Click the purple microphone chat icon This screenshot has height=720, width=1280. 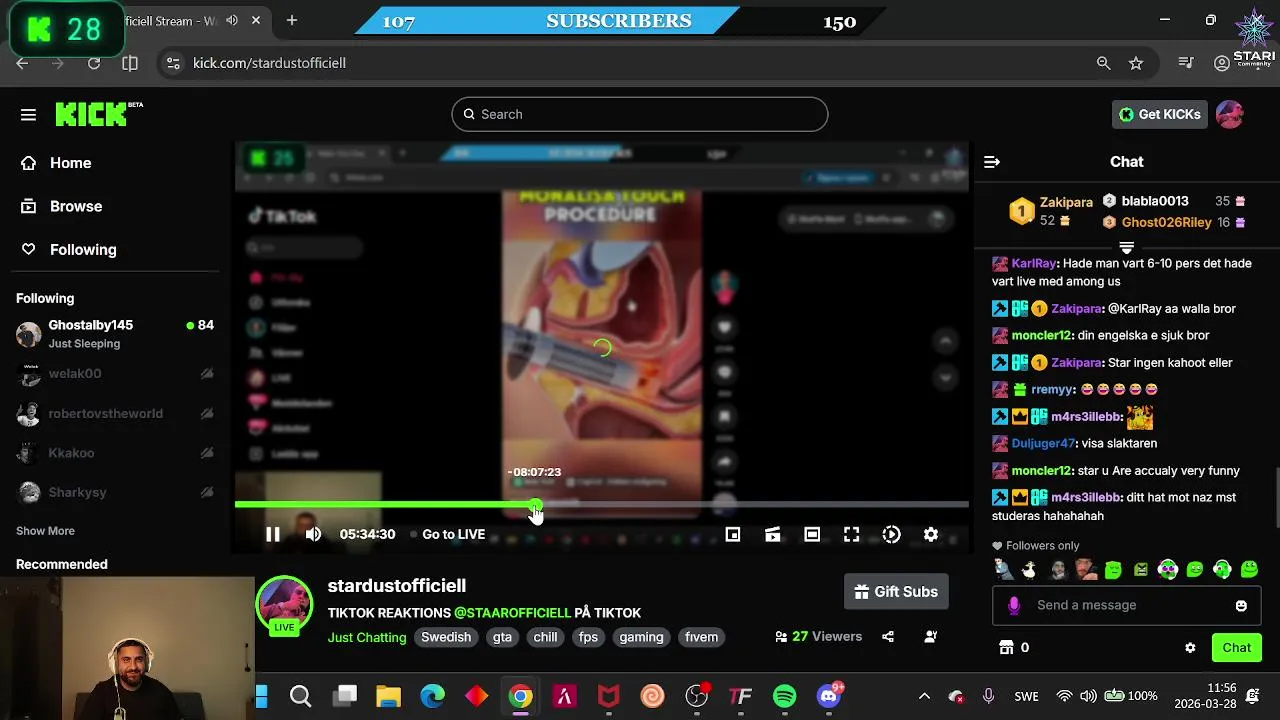click(1014, 605)
